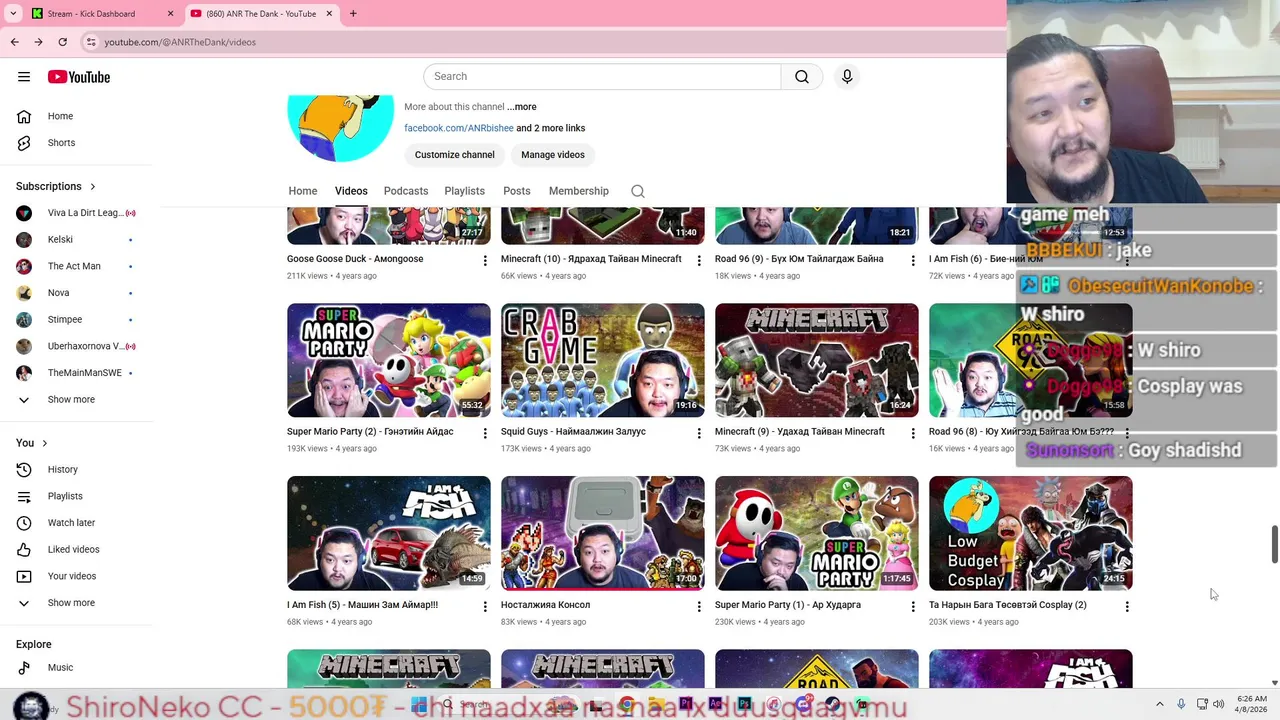Open The Act Man subscription

78,266
